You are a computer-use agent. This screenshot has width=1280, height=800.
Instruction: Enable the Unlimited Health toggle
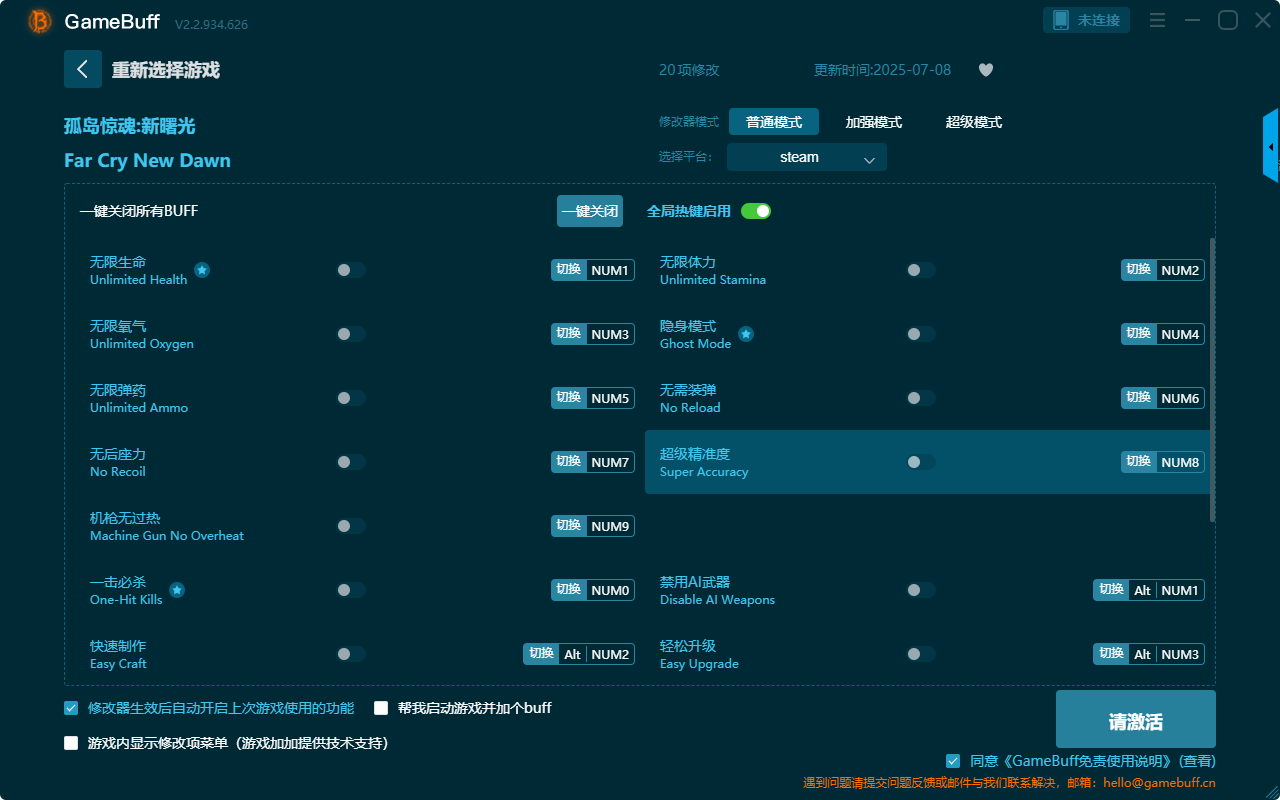351,270
